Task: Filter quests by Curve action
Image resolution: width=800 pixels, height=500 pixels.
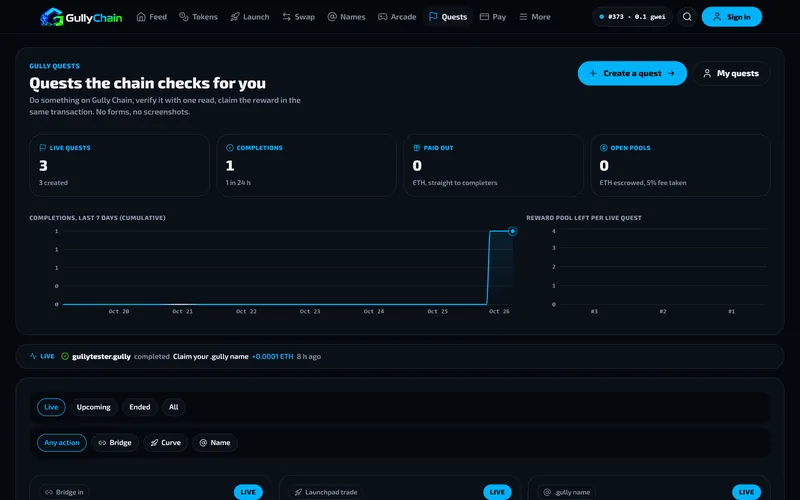Action: click(165, 443)
